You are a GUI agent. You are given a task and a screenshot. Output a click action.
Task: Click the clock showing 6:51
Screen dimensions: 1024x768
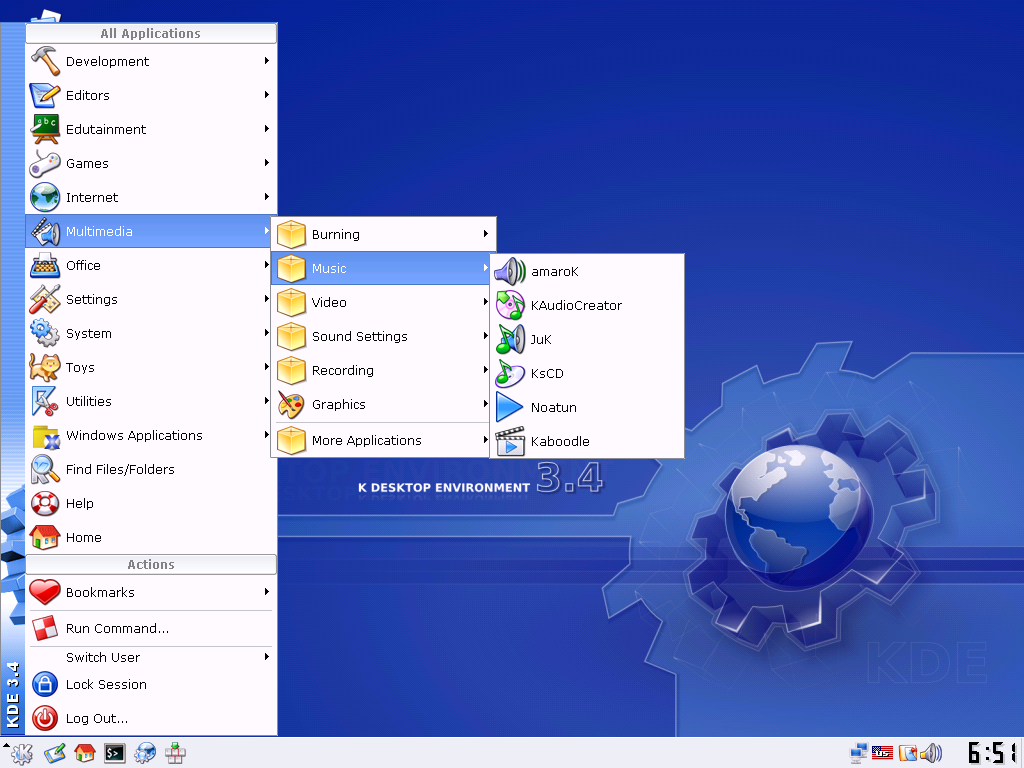tap(993, 753)
